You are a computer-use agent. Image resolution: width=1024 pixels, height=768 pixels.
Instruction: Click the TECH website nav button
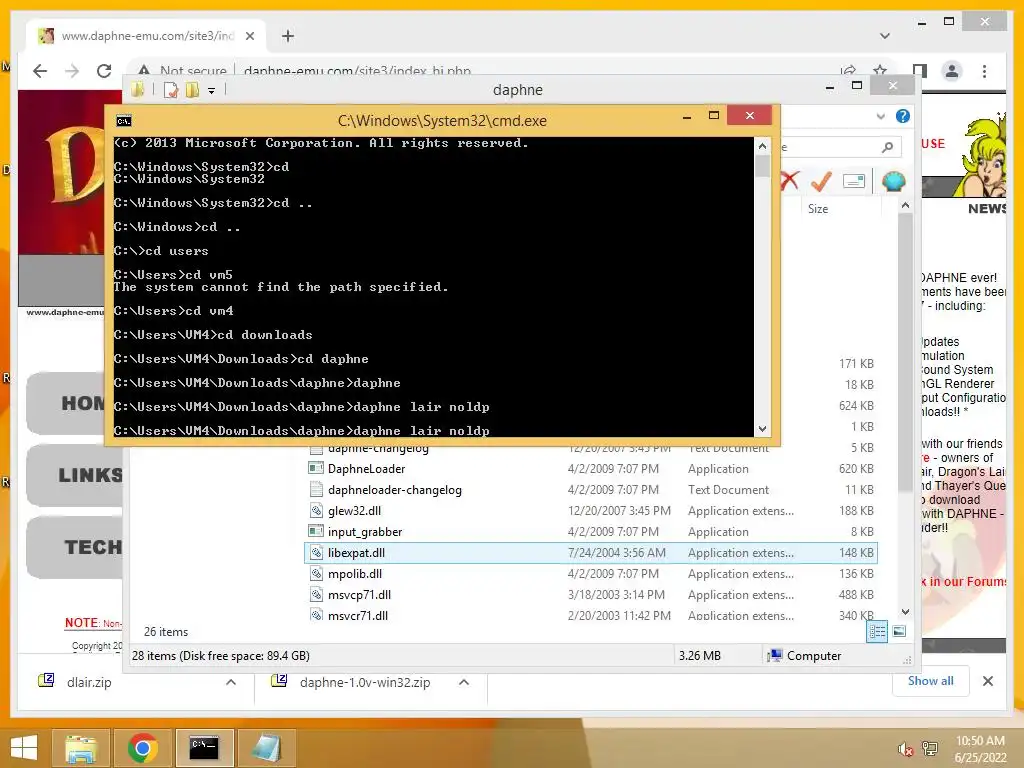tap(75, 547)
